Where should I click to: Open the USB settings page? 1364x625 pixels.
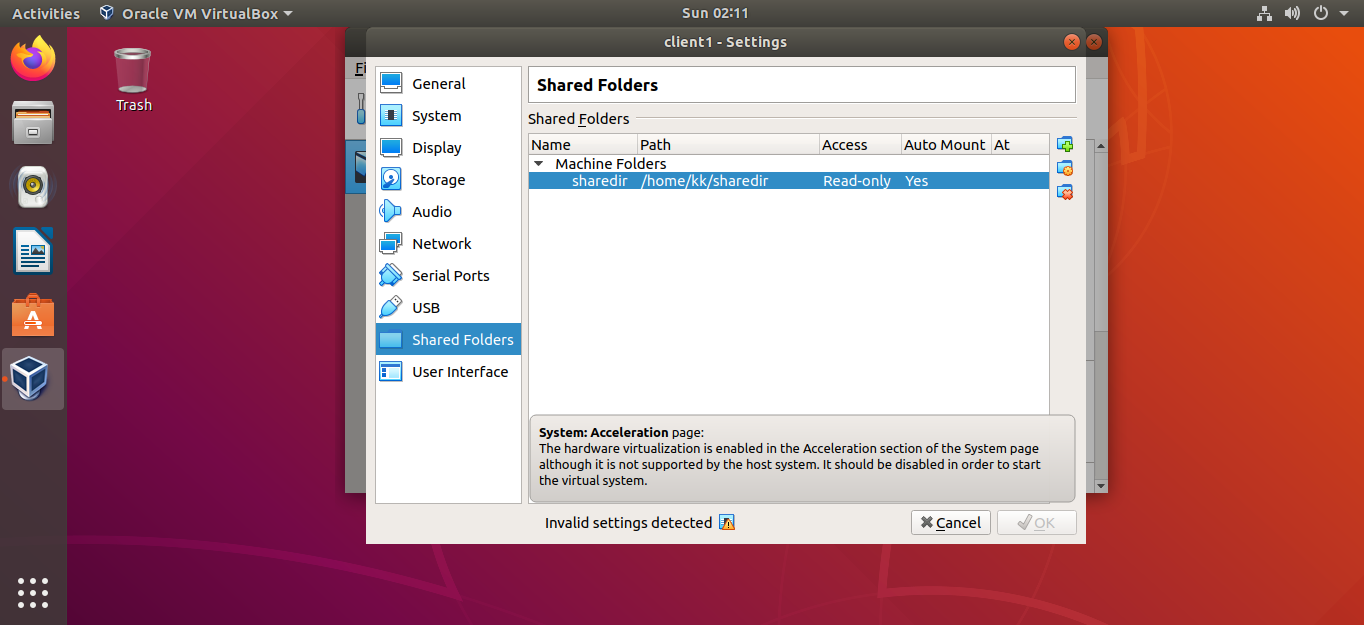point(428,307)
